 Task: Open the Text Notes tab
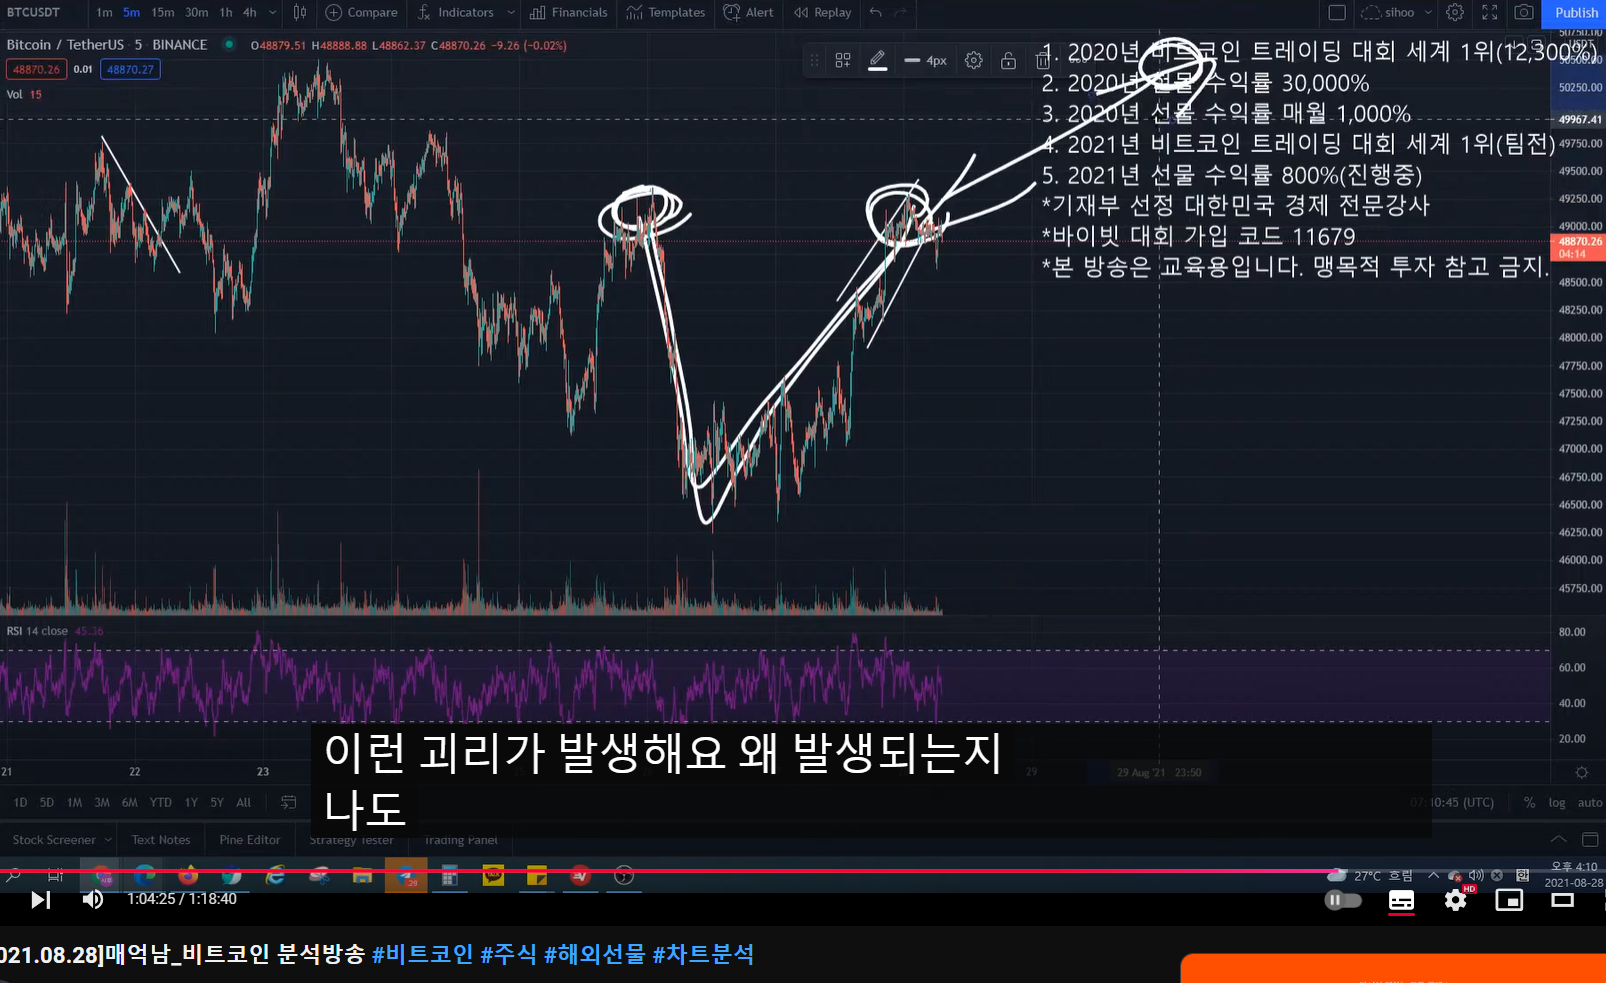161,840
